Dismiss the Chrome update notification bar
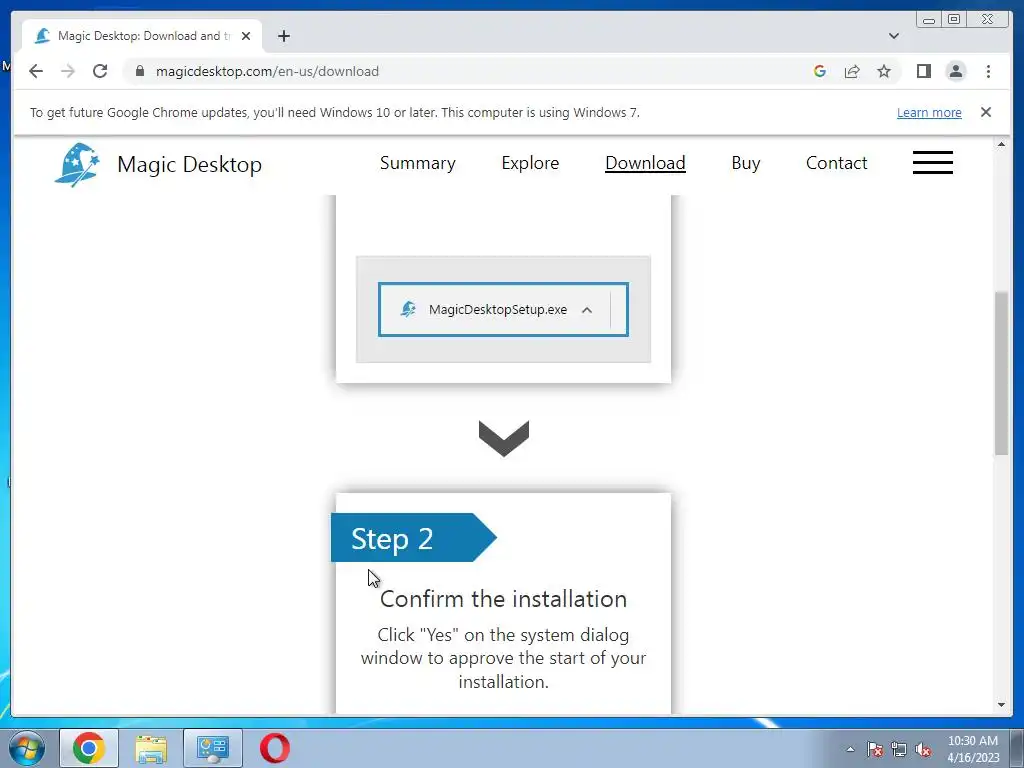The width and height of the screenshot is (1024, 768). (985, 112)
